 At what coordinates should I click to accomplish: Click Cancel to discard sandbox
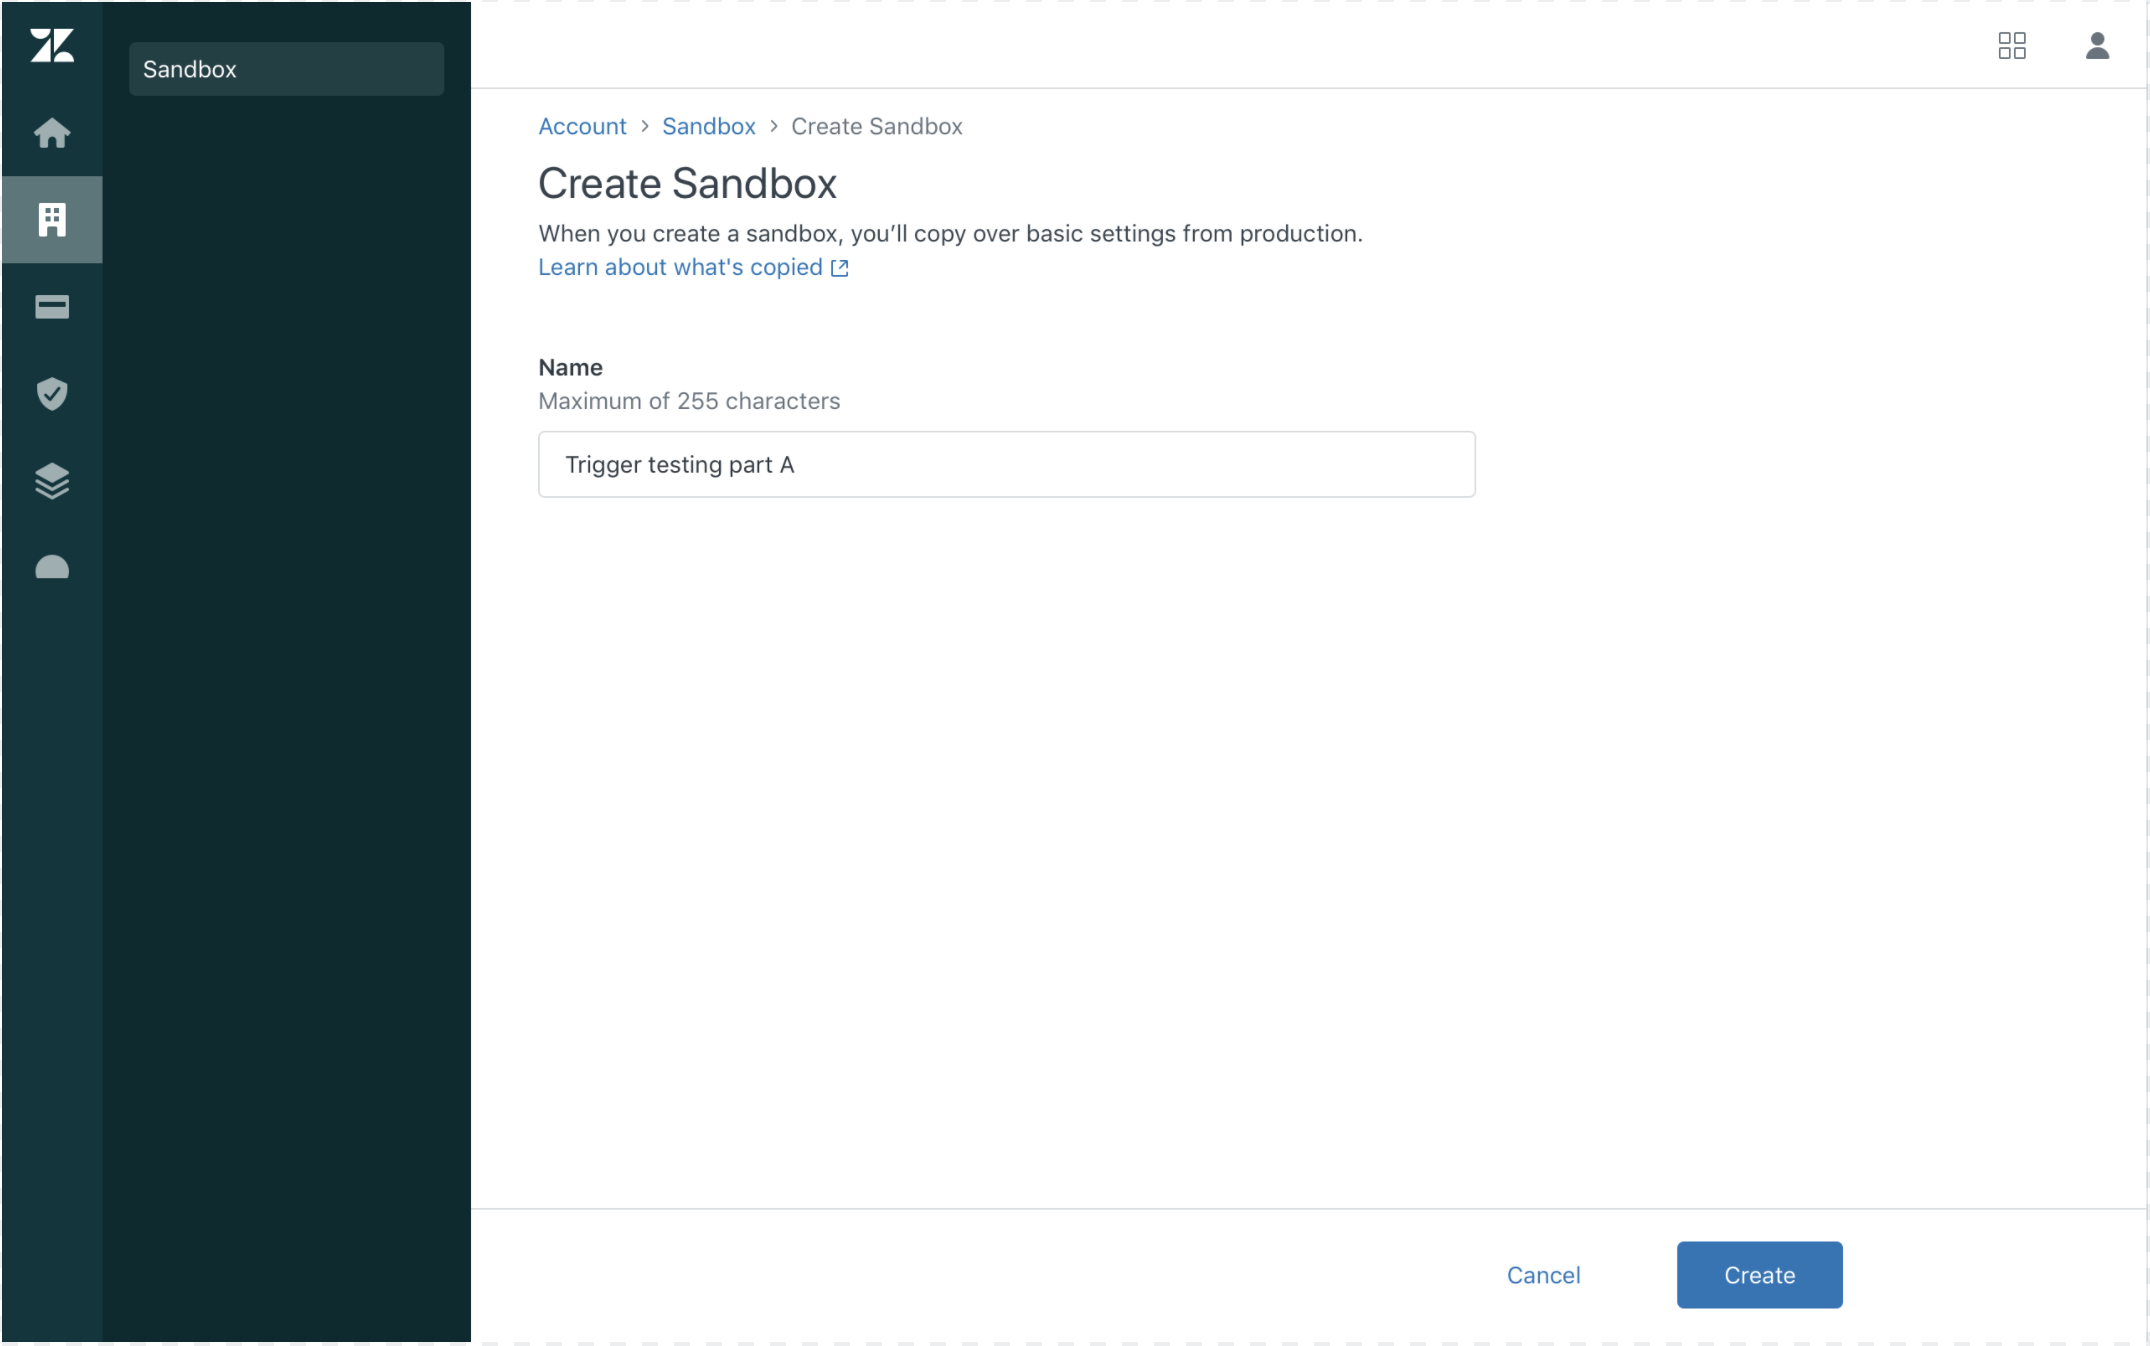coord(1543,1275)
